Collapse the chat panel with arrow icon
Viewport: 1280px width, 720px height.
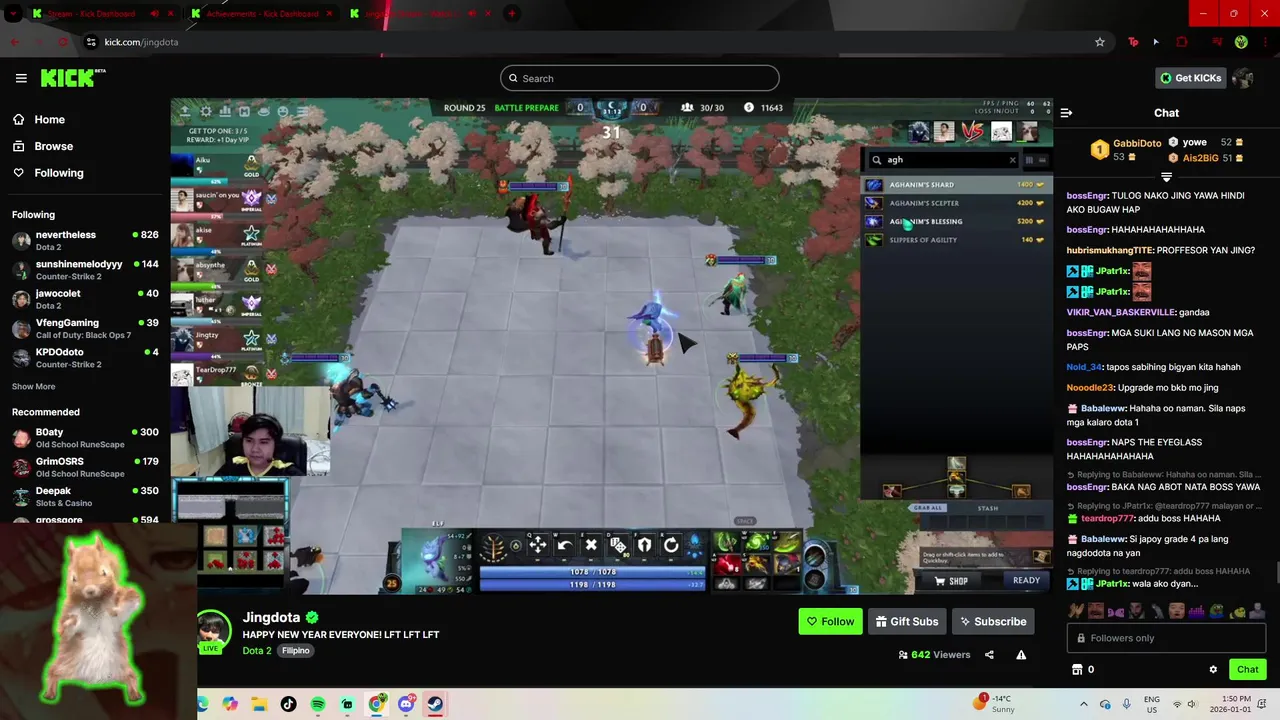(x=1066, y=113)
